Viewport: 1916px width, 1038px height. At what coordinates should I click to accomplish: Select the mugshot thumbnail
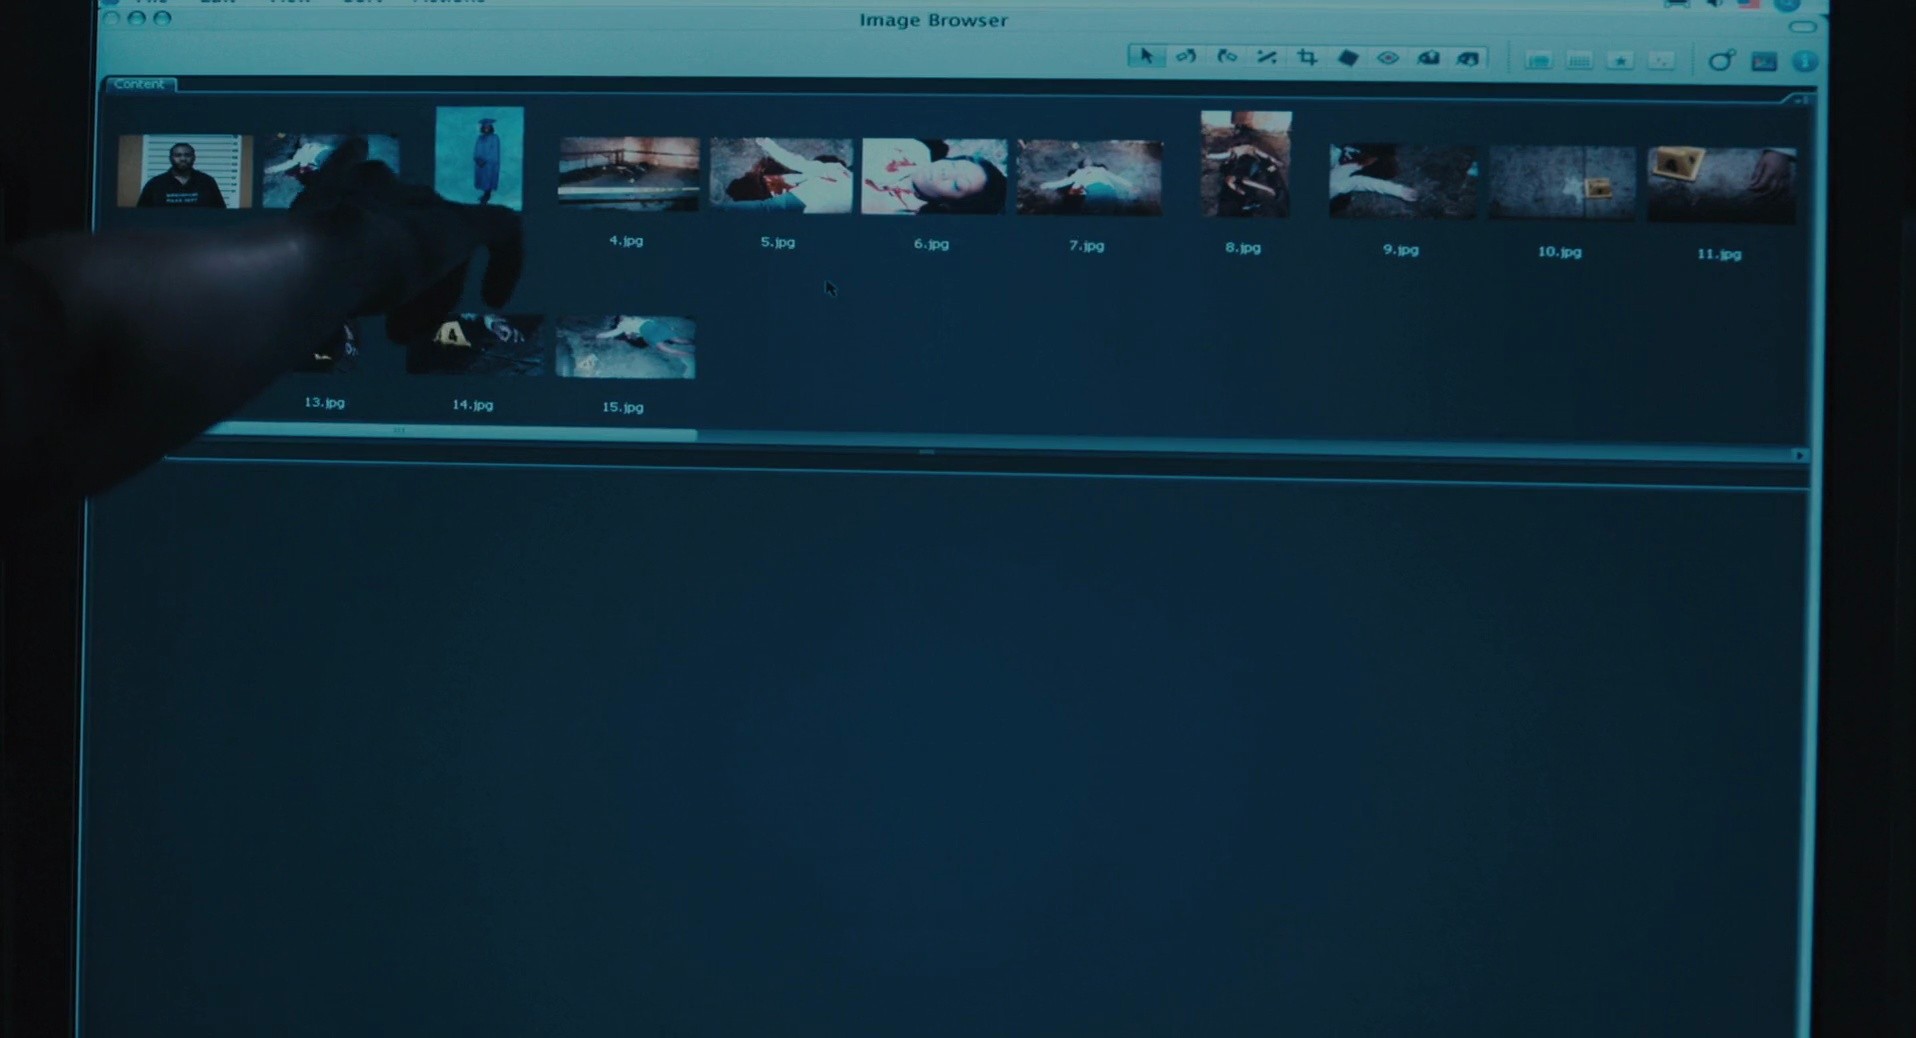(185, 171)
